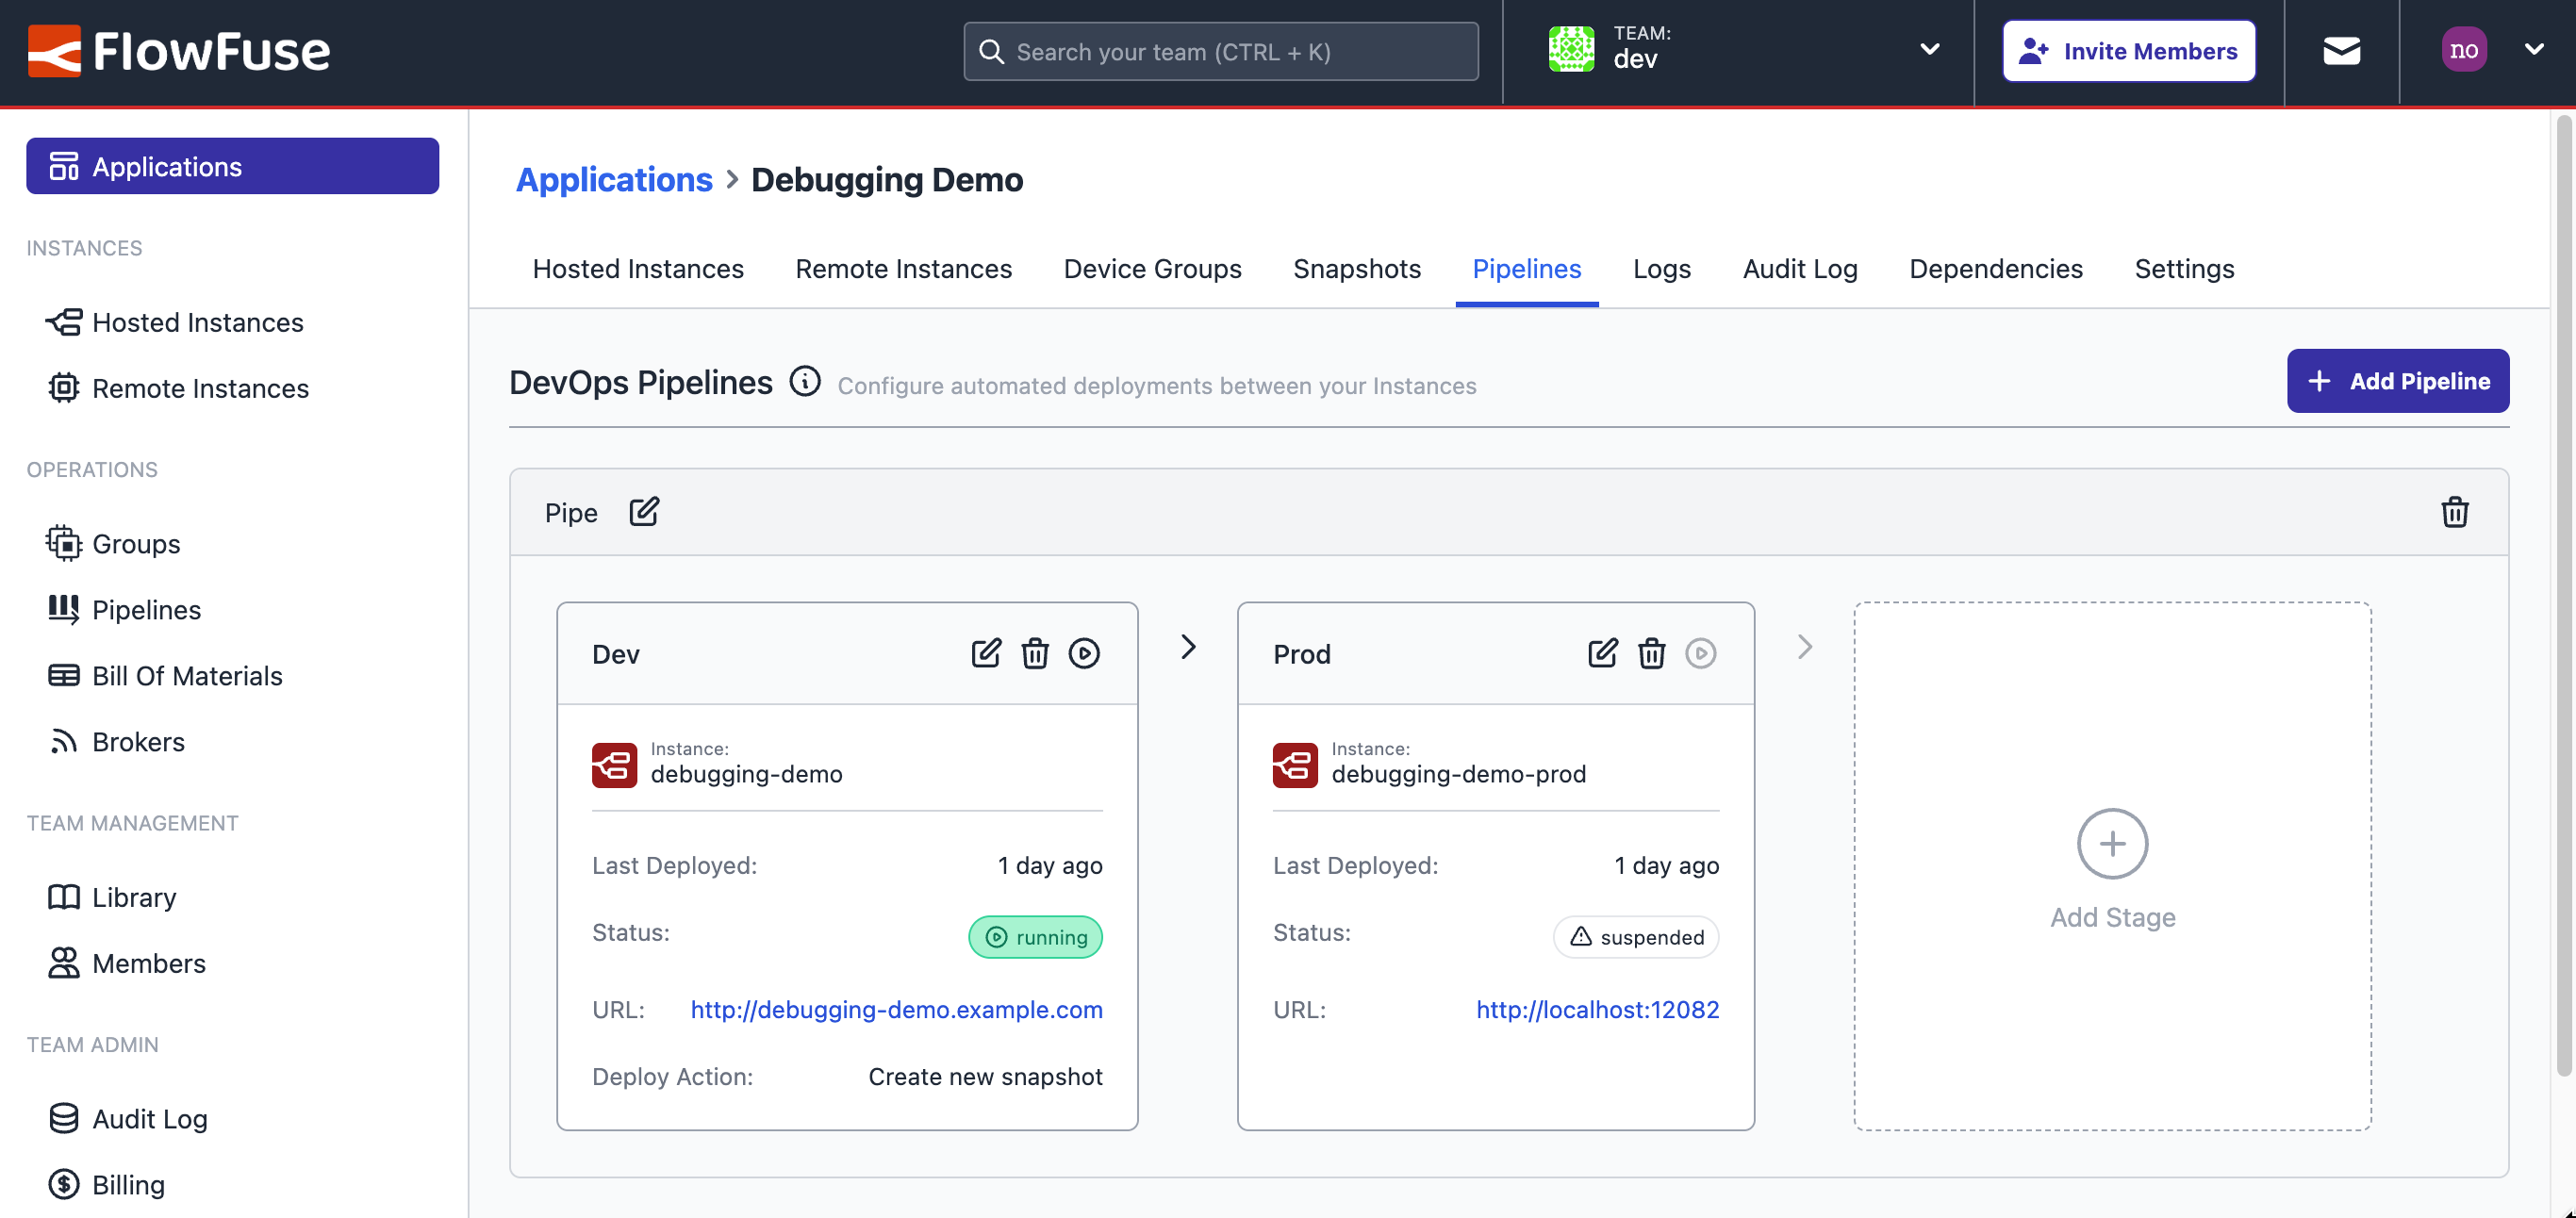Image resolution: width=2576 pixels, height=1218 pixels.
Task: Run the Dev stage
Action: click(1084, 653)
